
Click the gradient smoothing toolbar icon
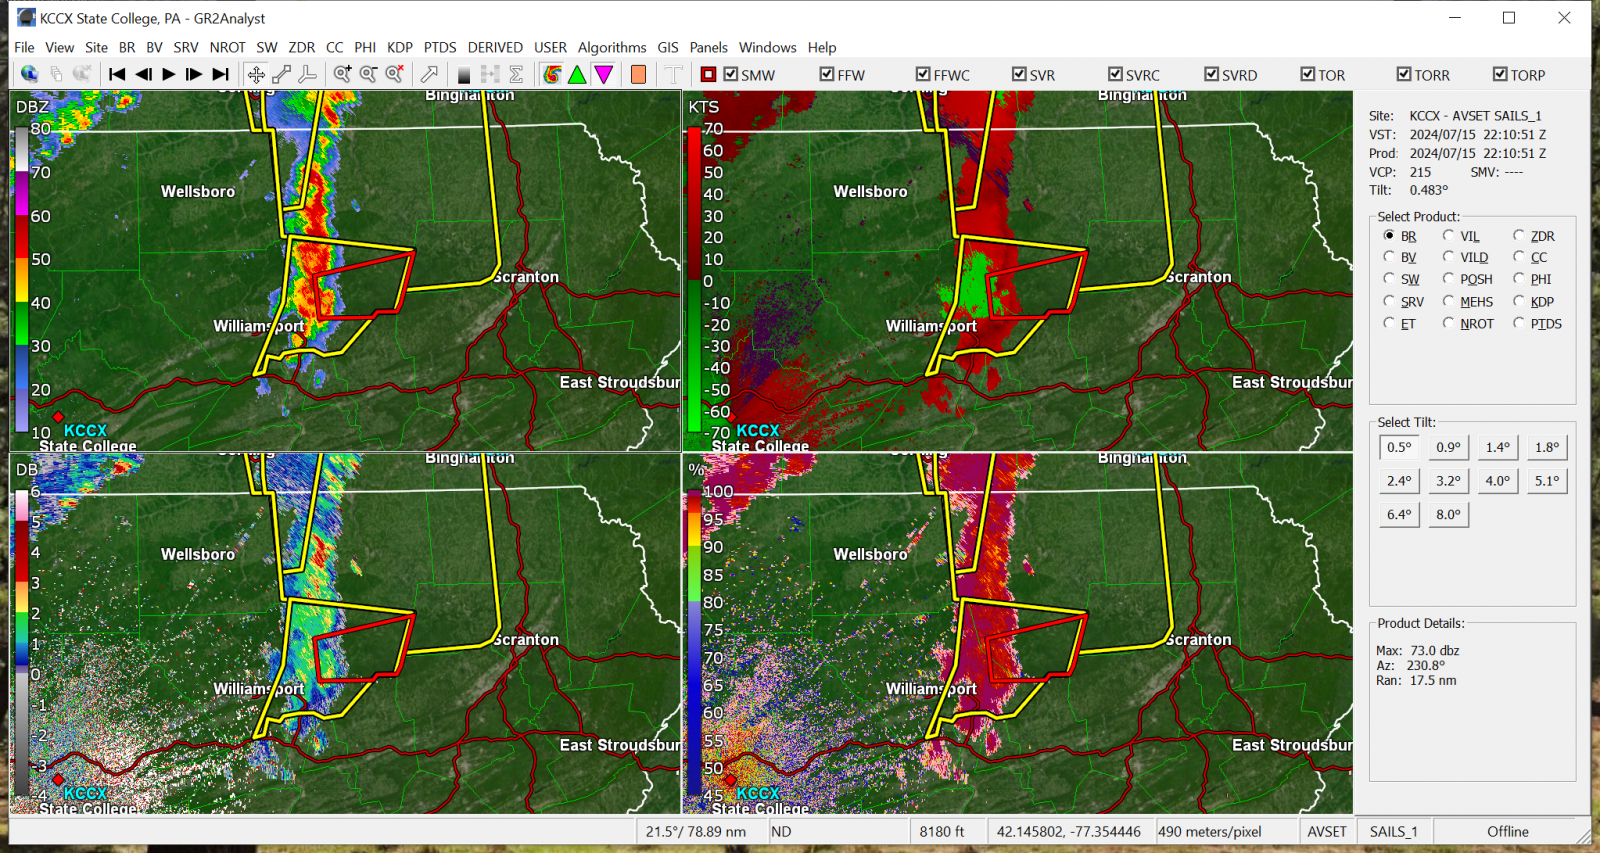(464, 74)
